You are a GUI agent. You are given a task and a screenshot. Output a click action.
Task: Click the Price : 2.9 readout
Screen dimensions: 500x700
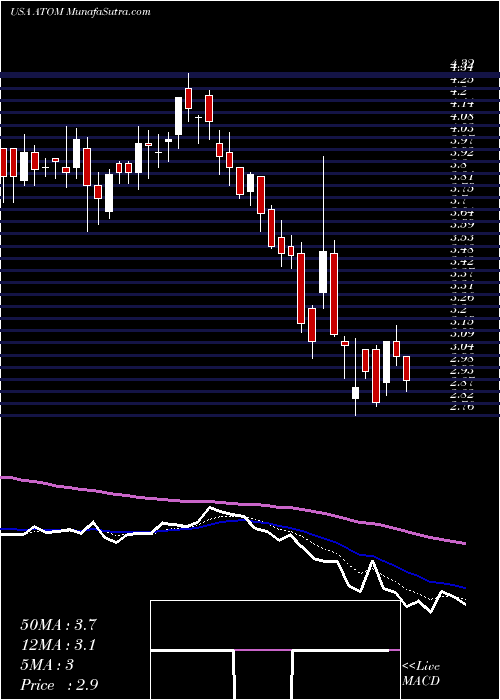click(x=59, y=685)
